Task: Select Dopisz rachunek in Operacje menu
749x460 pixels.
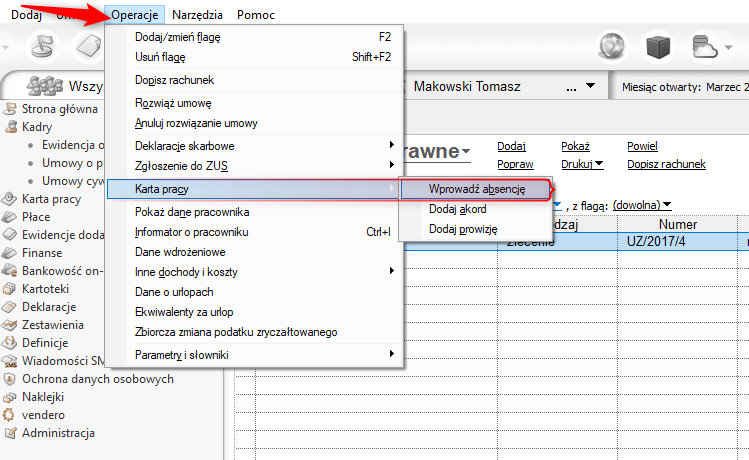Action: [x=255, y=80]
